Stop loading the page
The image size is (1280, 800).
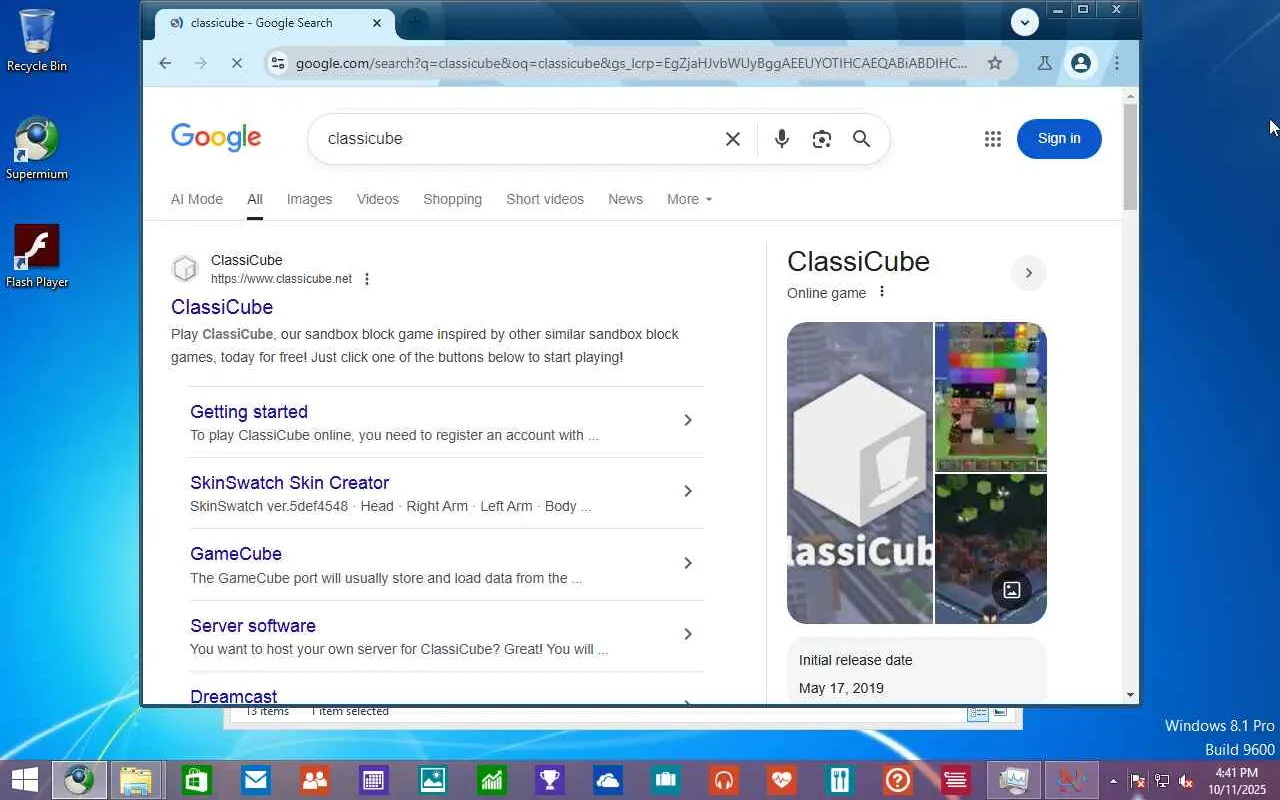[x=237, y=63]
